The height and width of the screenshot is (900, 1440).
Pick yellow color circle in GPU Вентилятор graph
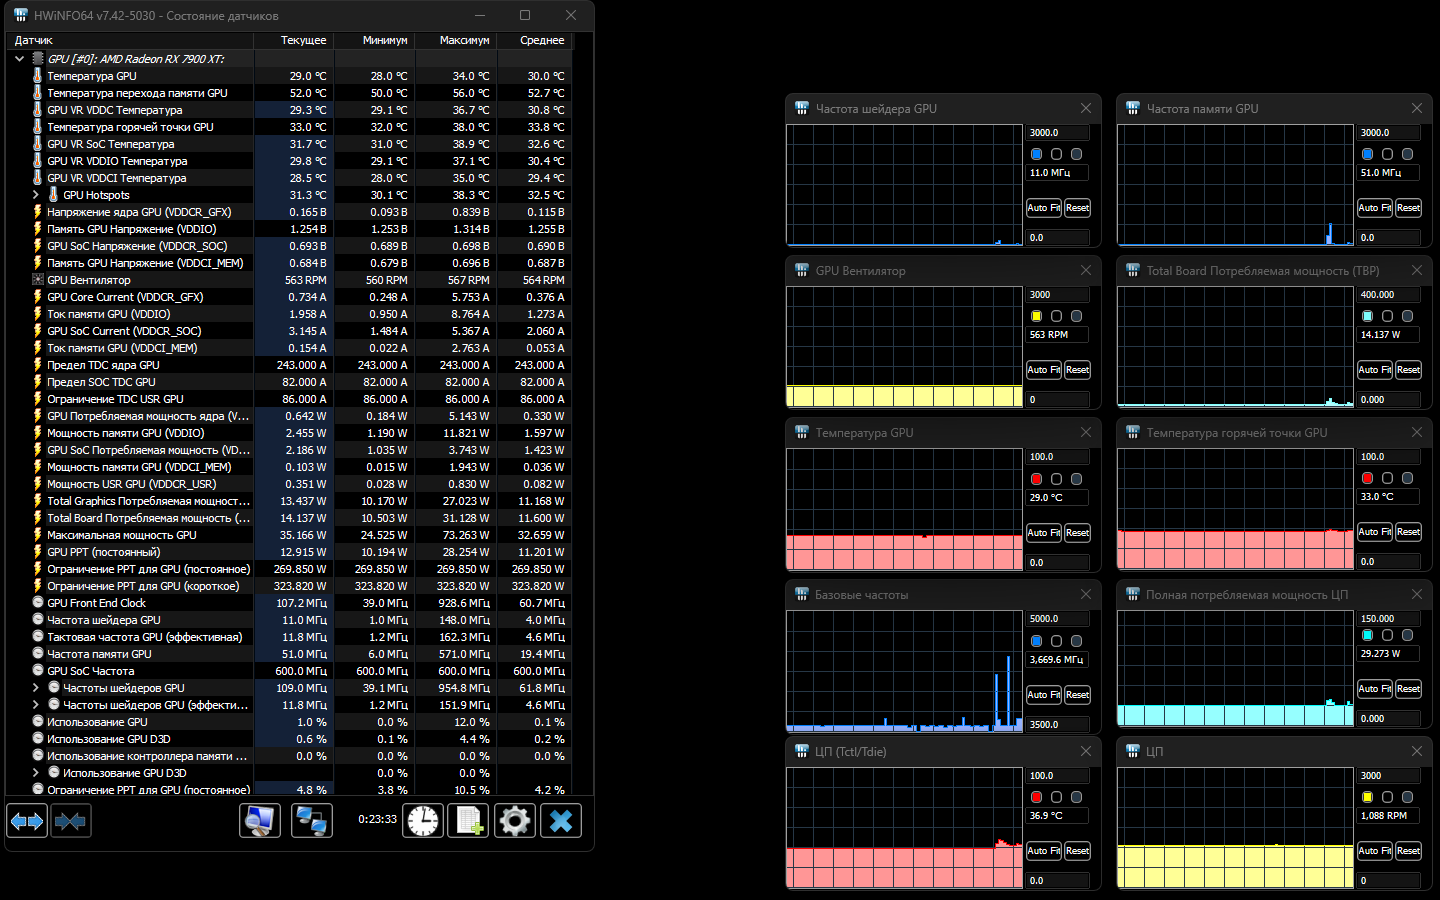[1036, 316]
